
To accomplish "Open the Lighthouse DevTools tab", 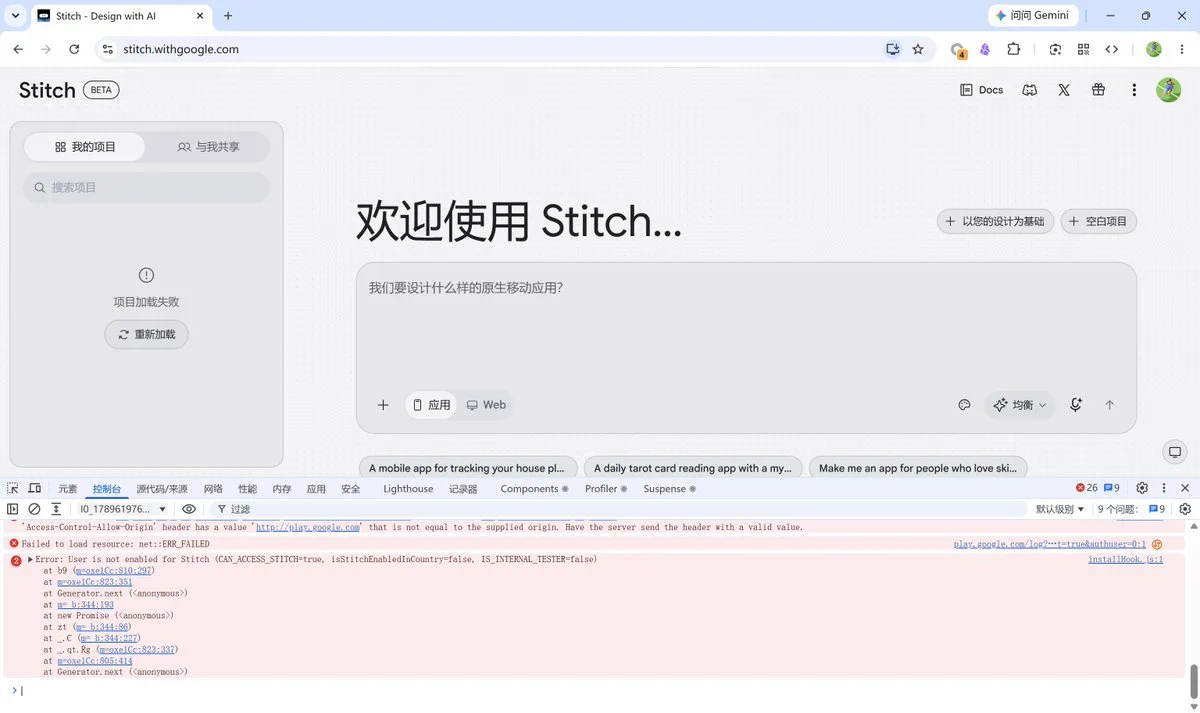I will tap(408, 489).
